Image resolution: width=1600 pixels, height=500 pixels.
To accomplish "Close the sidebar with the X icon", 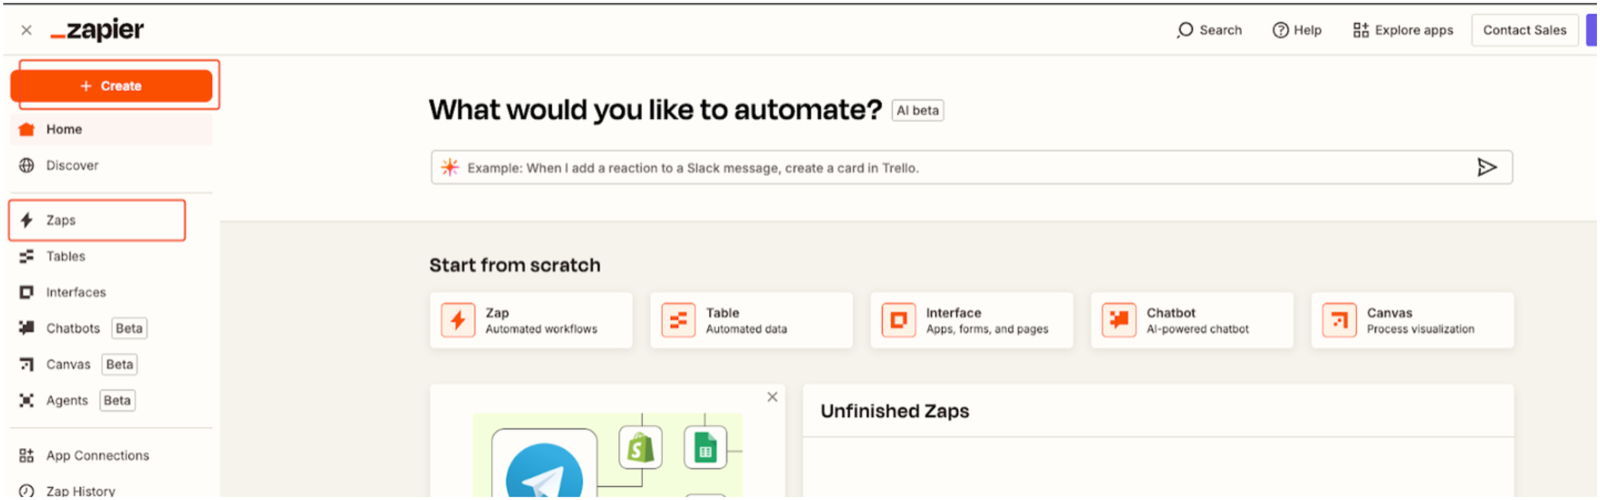I will pos(26,30).
